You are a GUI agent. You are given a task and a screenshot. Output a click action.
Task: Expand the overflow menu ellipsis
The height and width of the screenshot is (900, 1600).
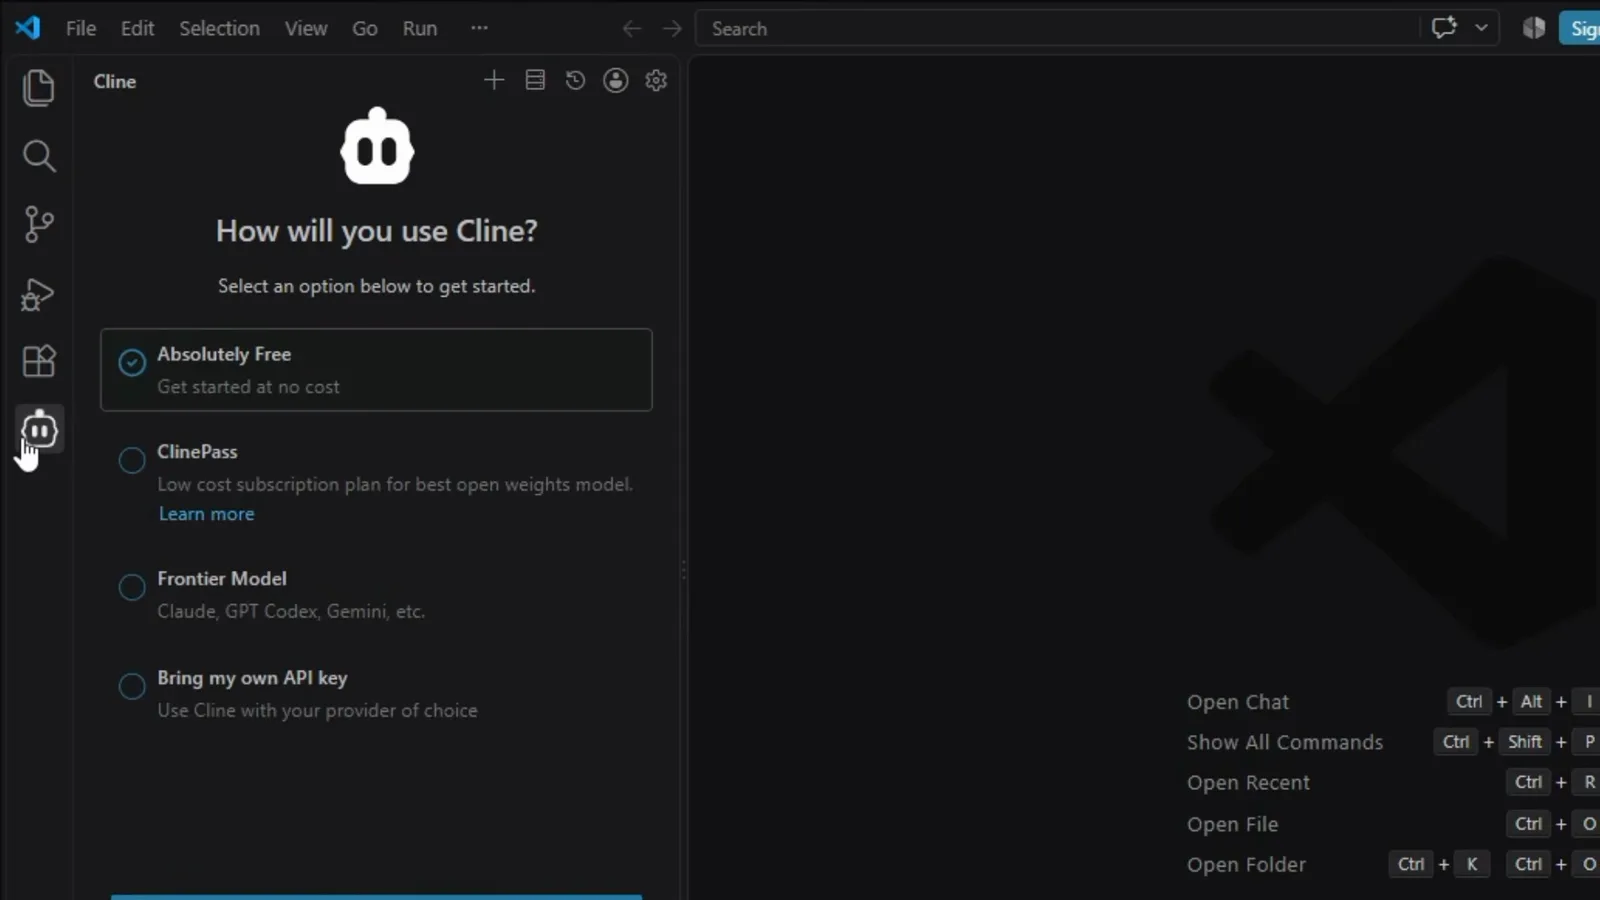point(479,28)
